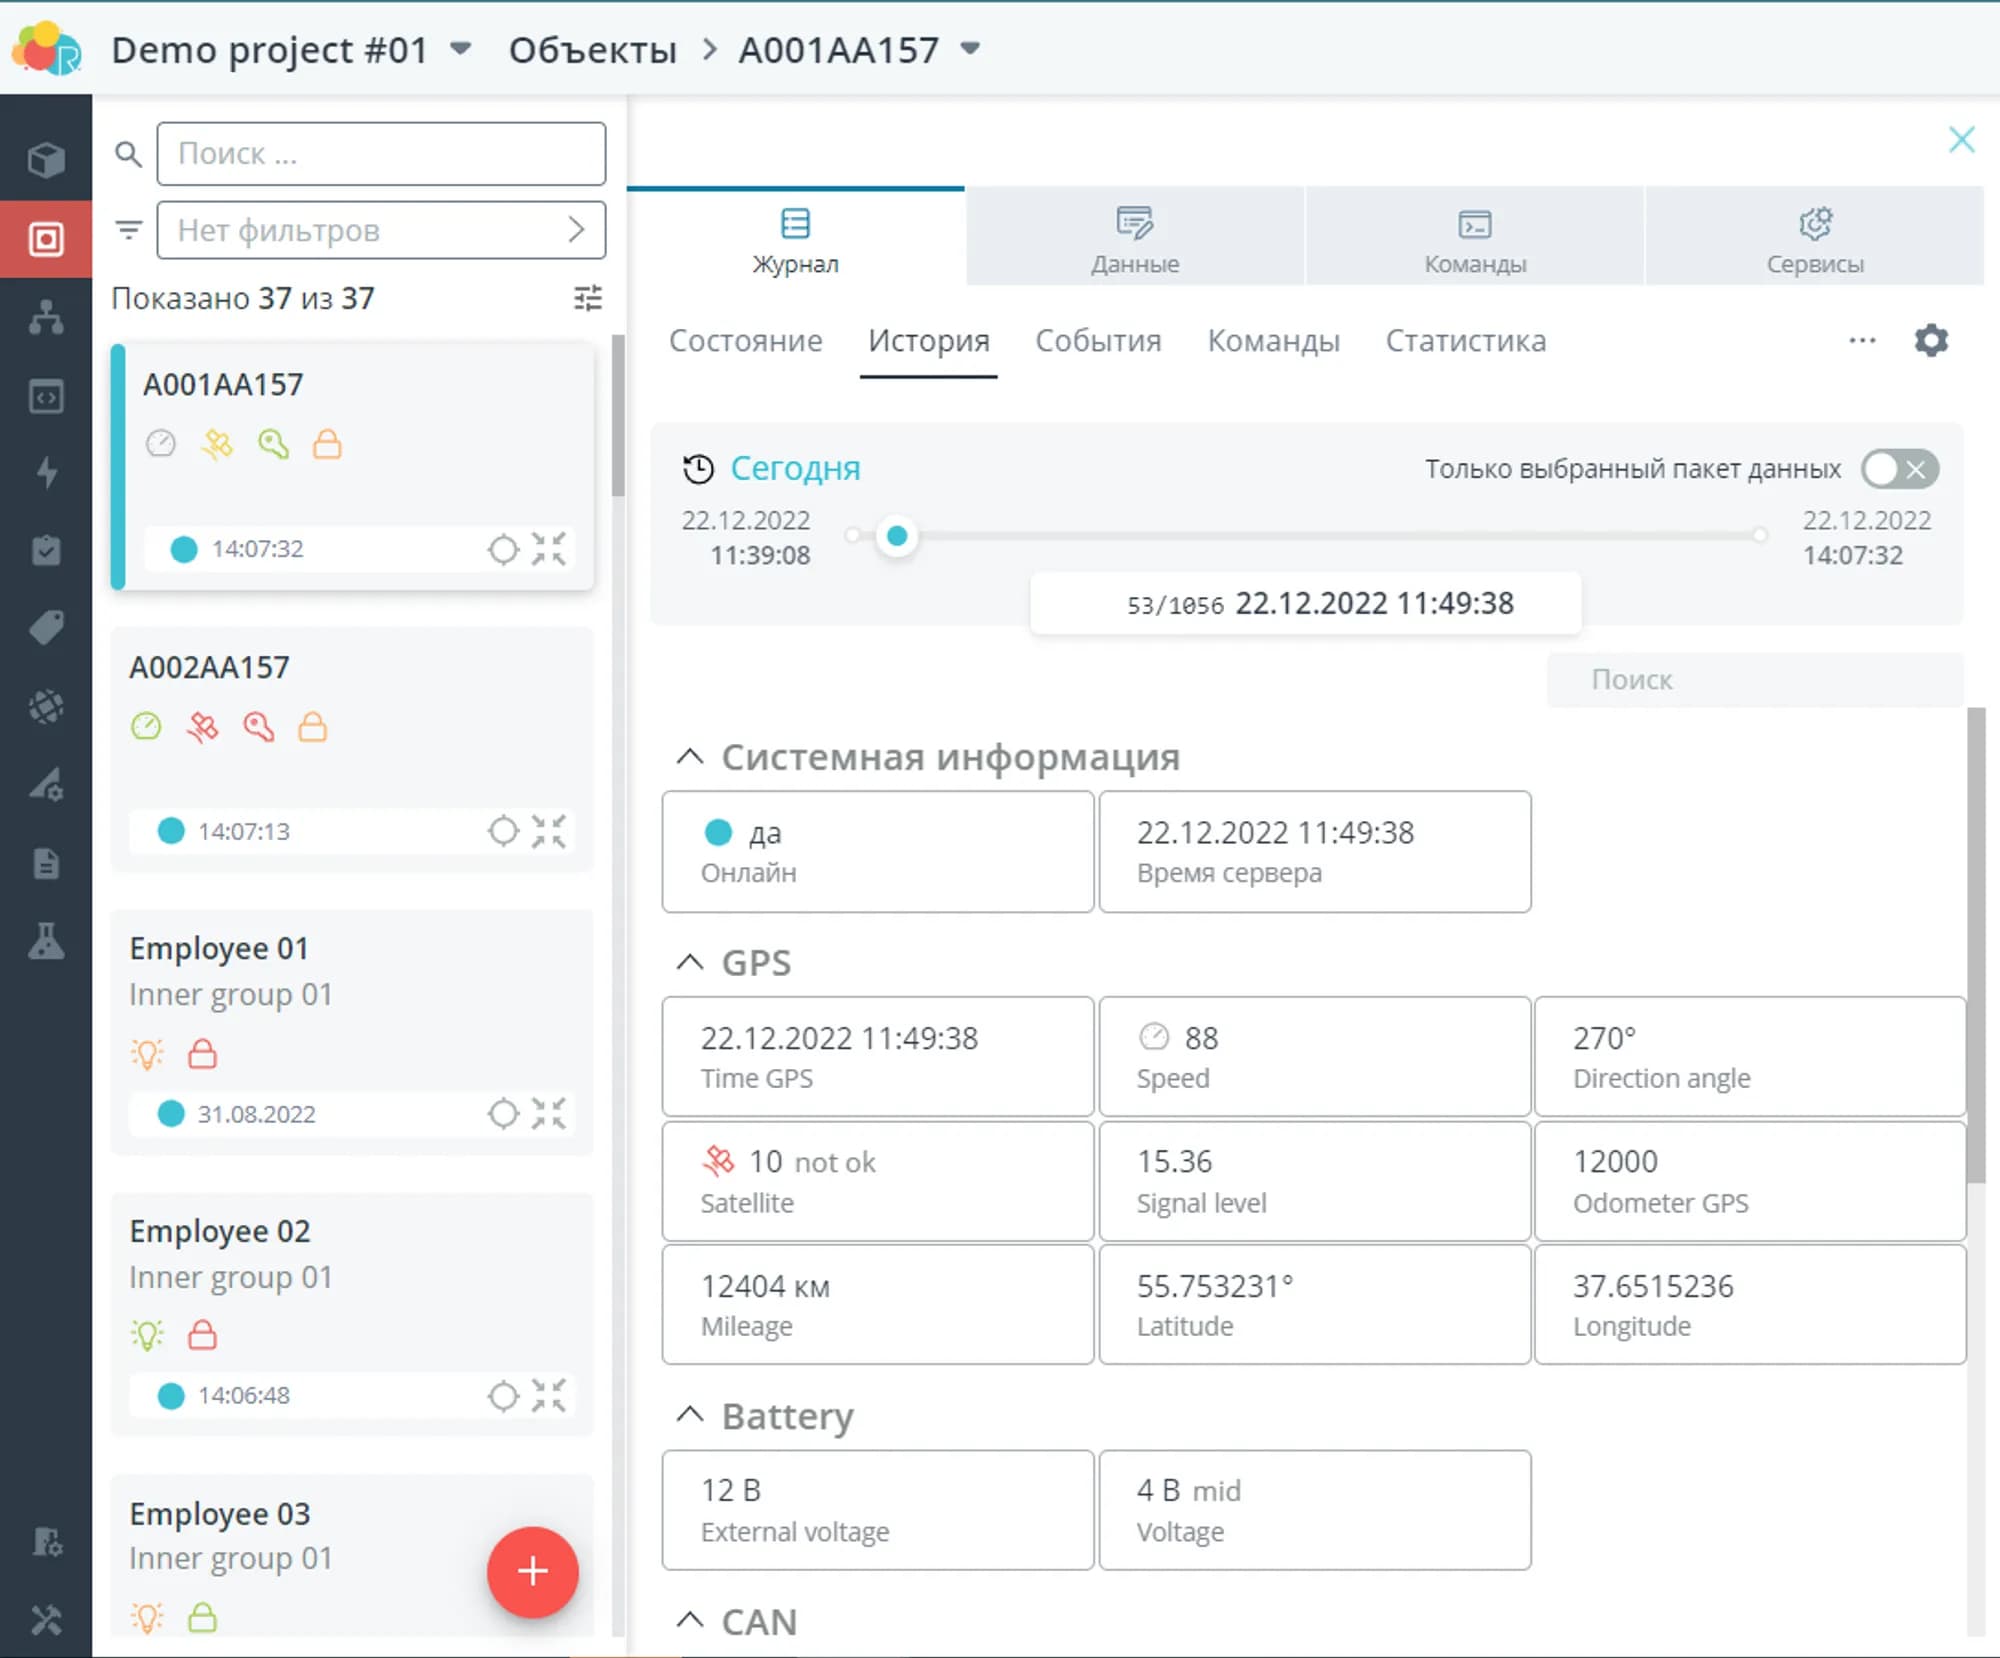Click the flask laboratory sidebar icon

point(46,941)
